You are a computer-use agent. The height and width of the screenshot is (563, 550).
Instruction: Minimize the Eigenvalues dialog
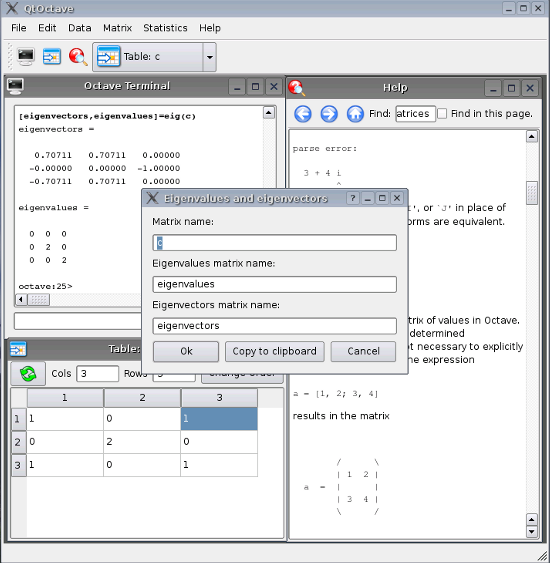tap(367, 198)
